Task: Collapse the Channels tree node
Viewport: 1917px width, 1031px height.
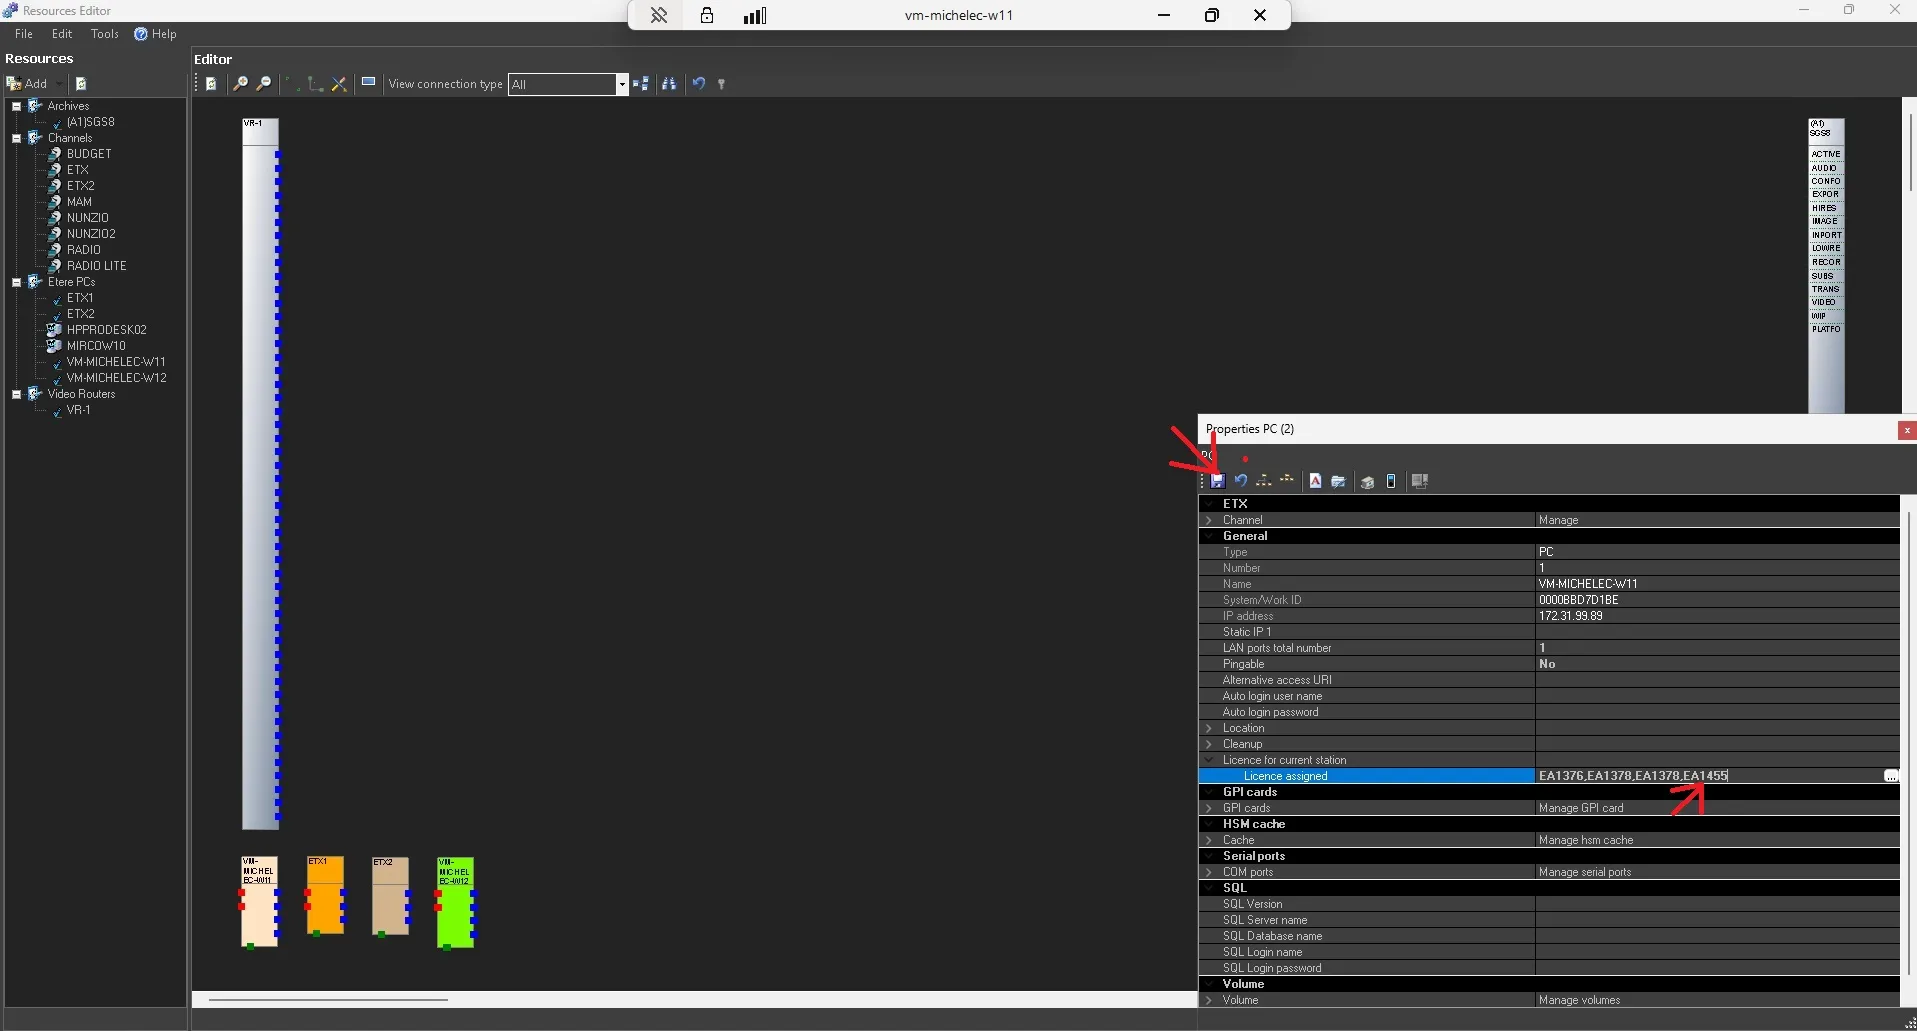Action: [x=17, y=138]
